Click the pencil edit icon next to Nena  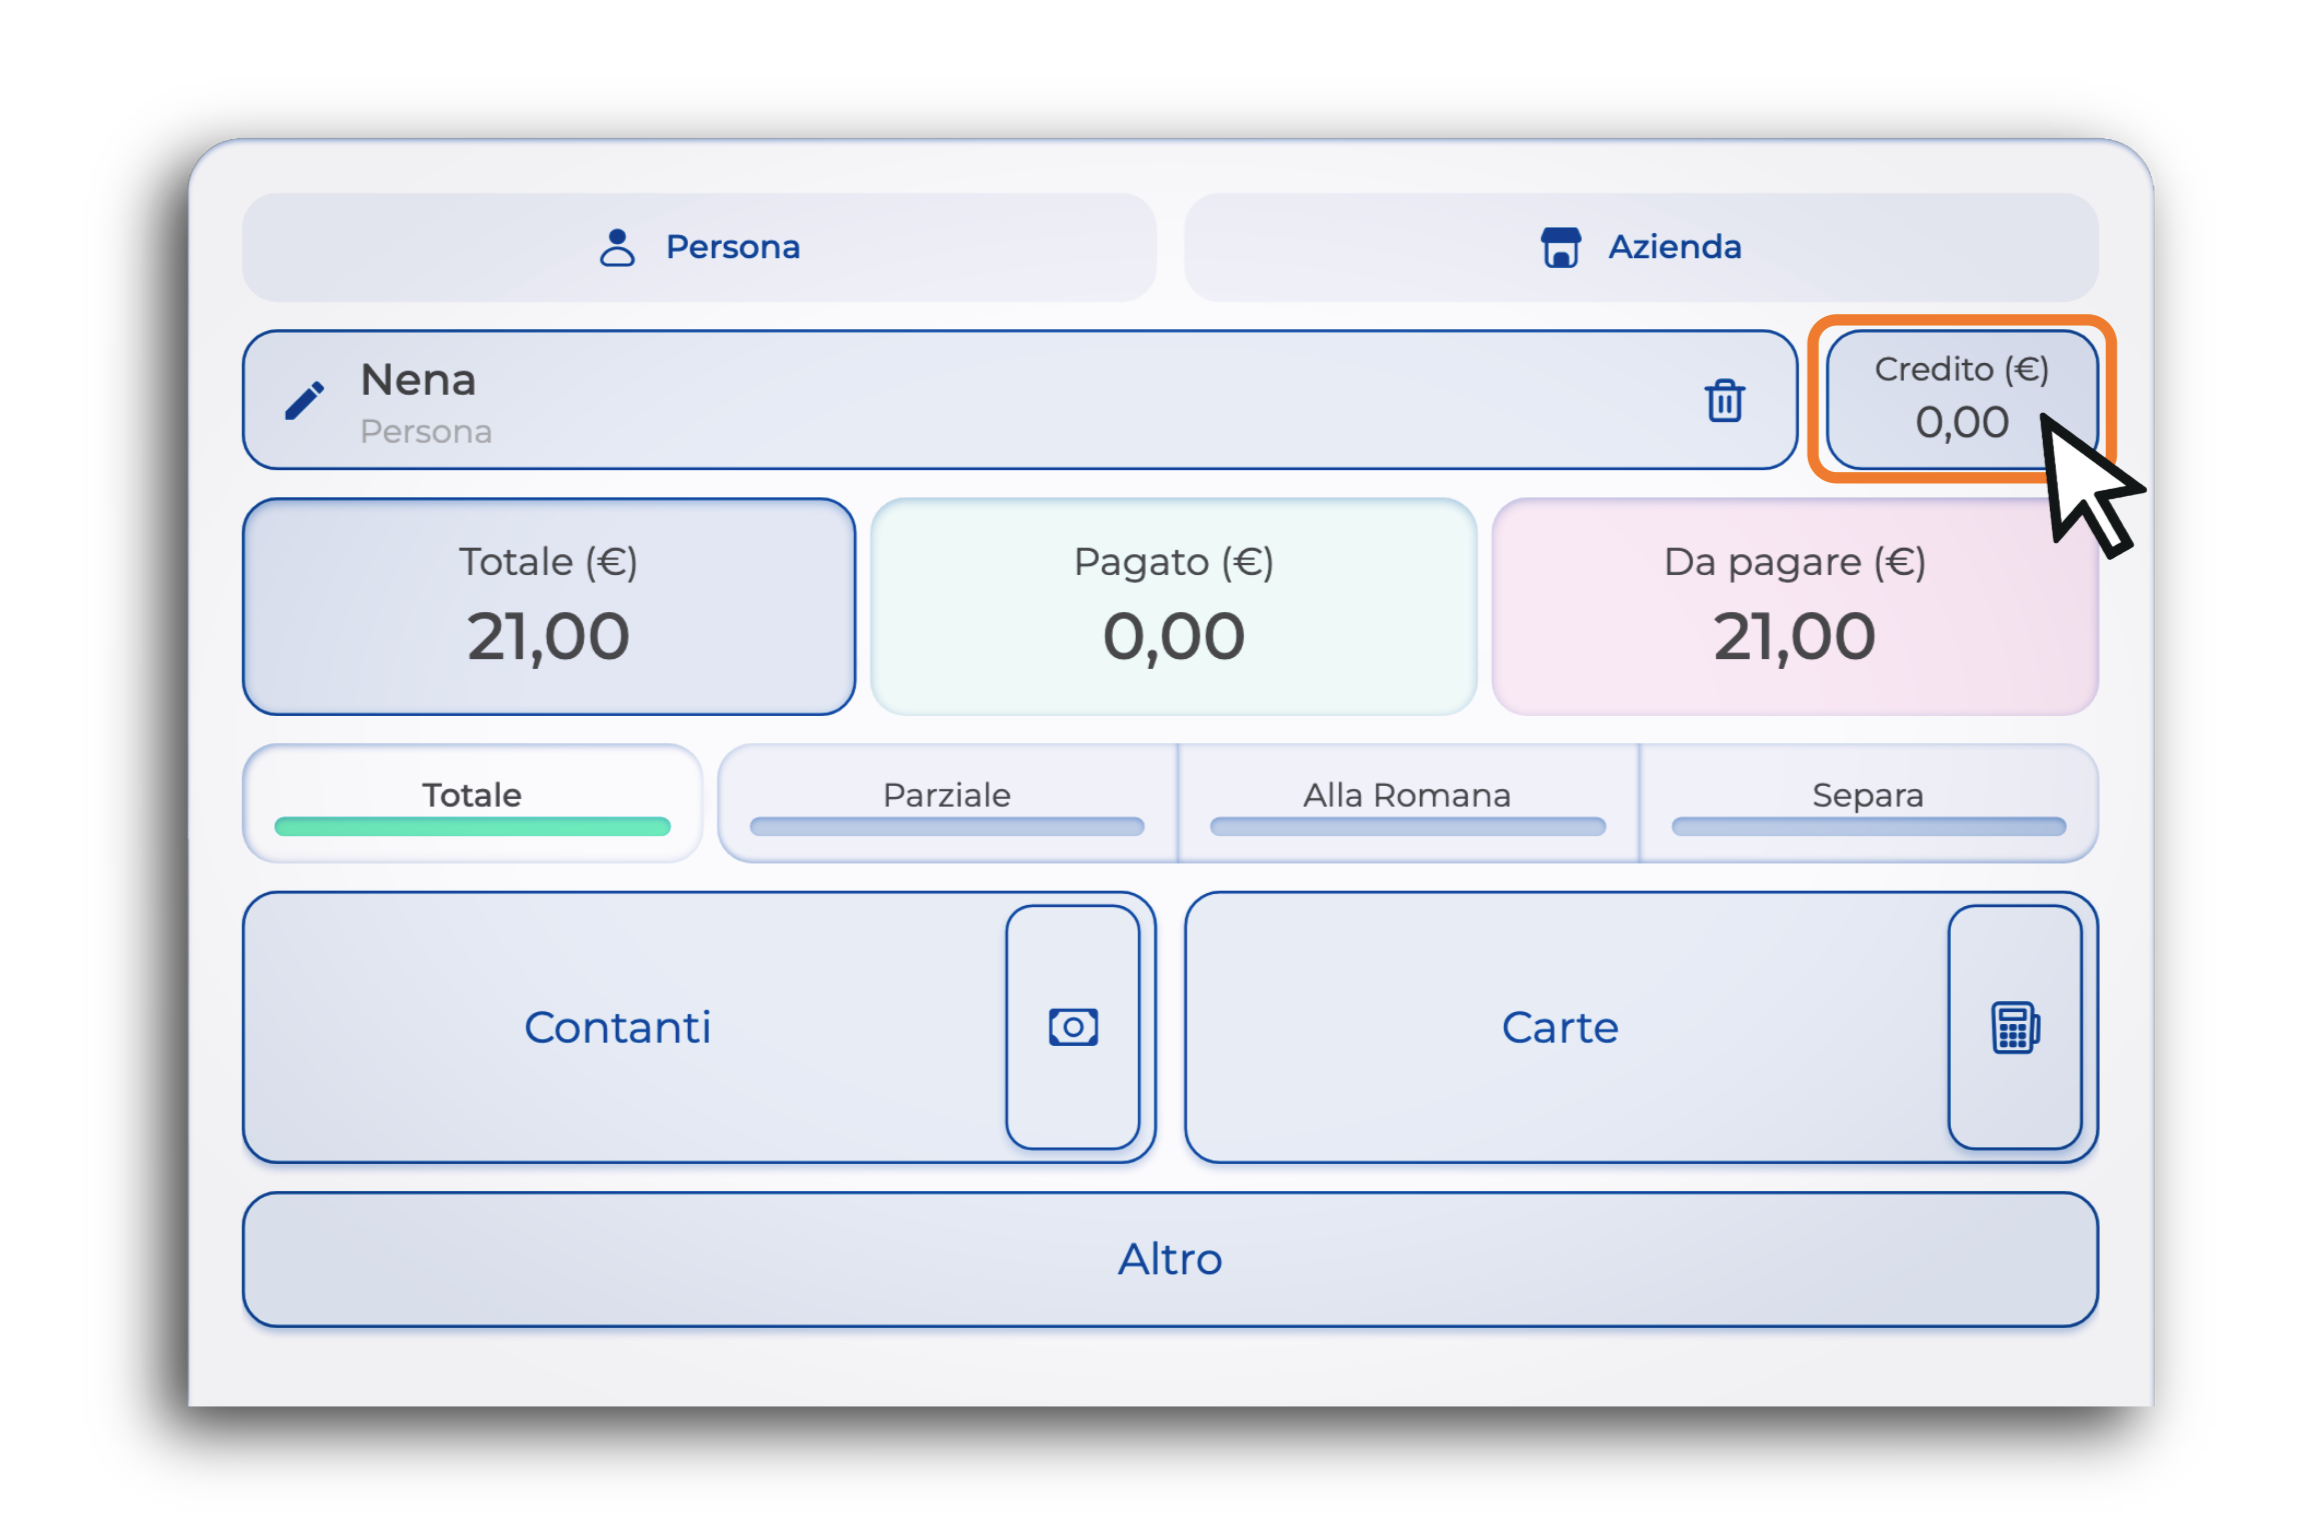304,400
